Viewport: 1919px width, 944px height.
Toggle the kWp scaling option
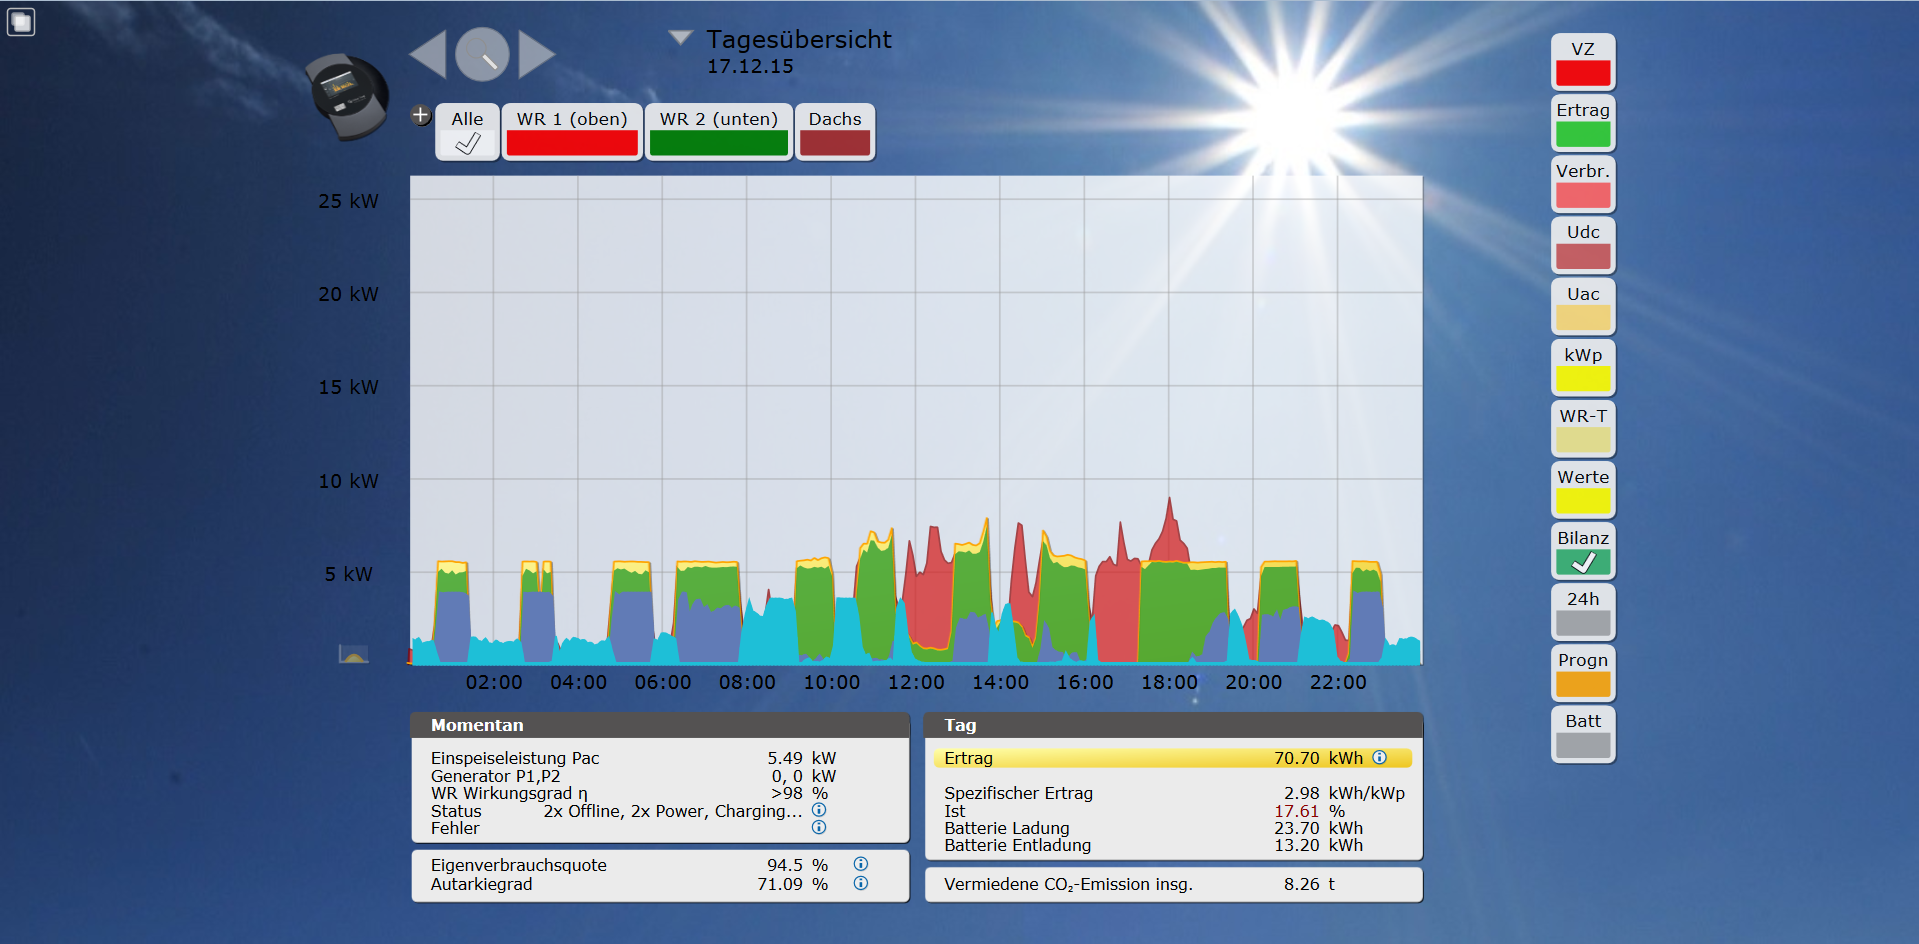pos(1583,368)
